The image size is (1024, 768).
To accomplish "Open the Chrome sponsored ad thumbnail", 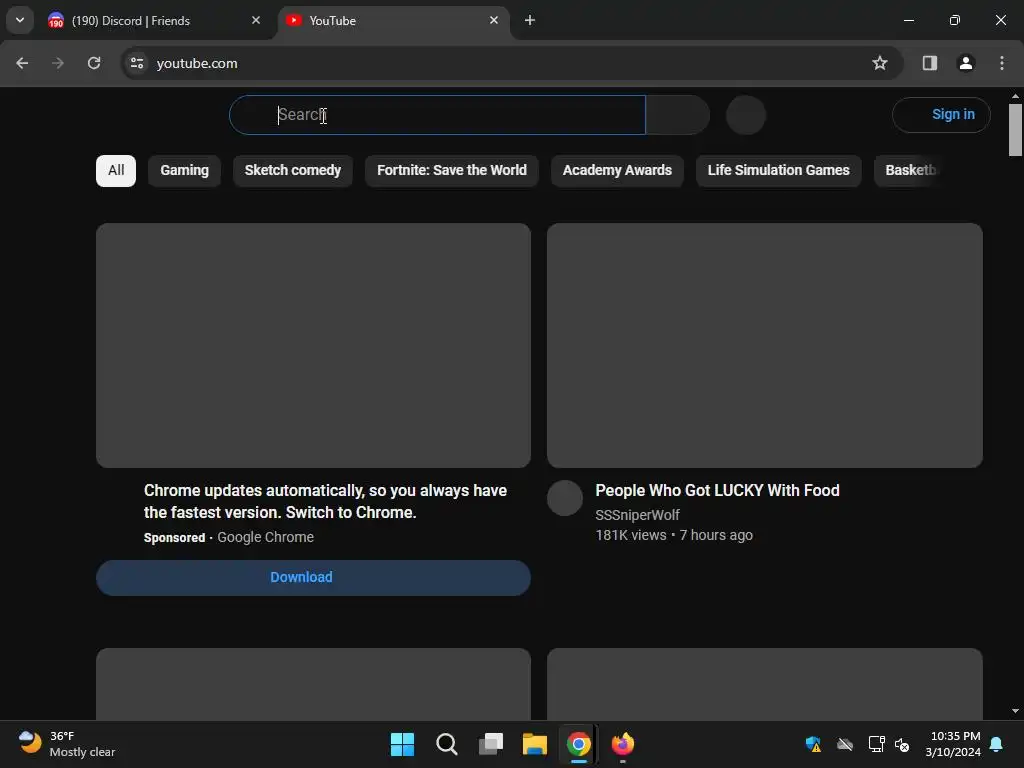I will (313, 345).
